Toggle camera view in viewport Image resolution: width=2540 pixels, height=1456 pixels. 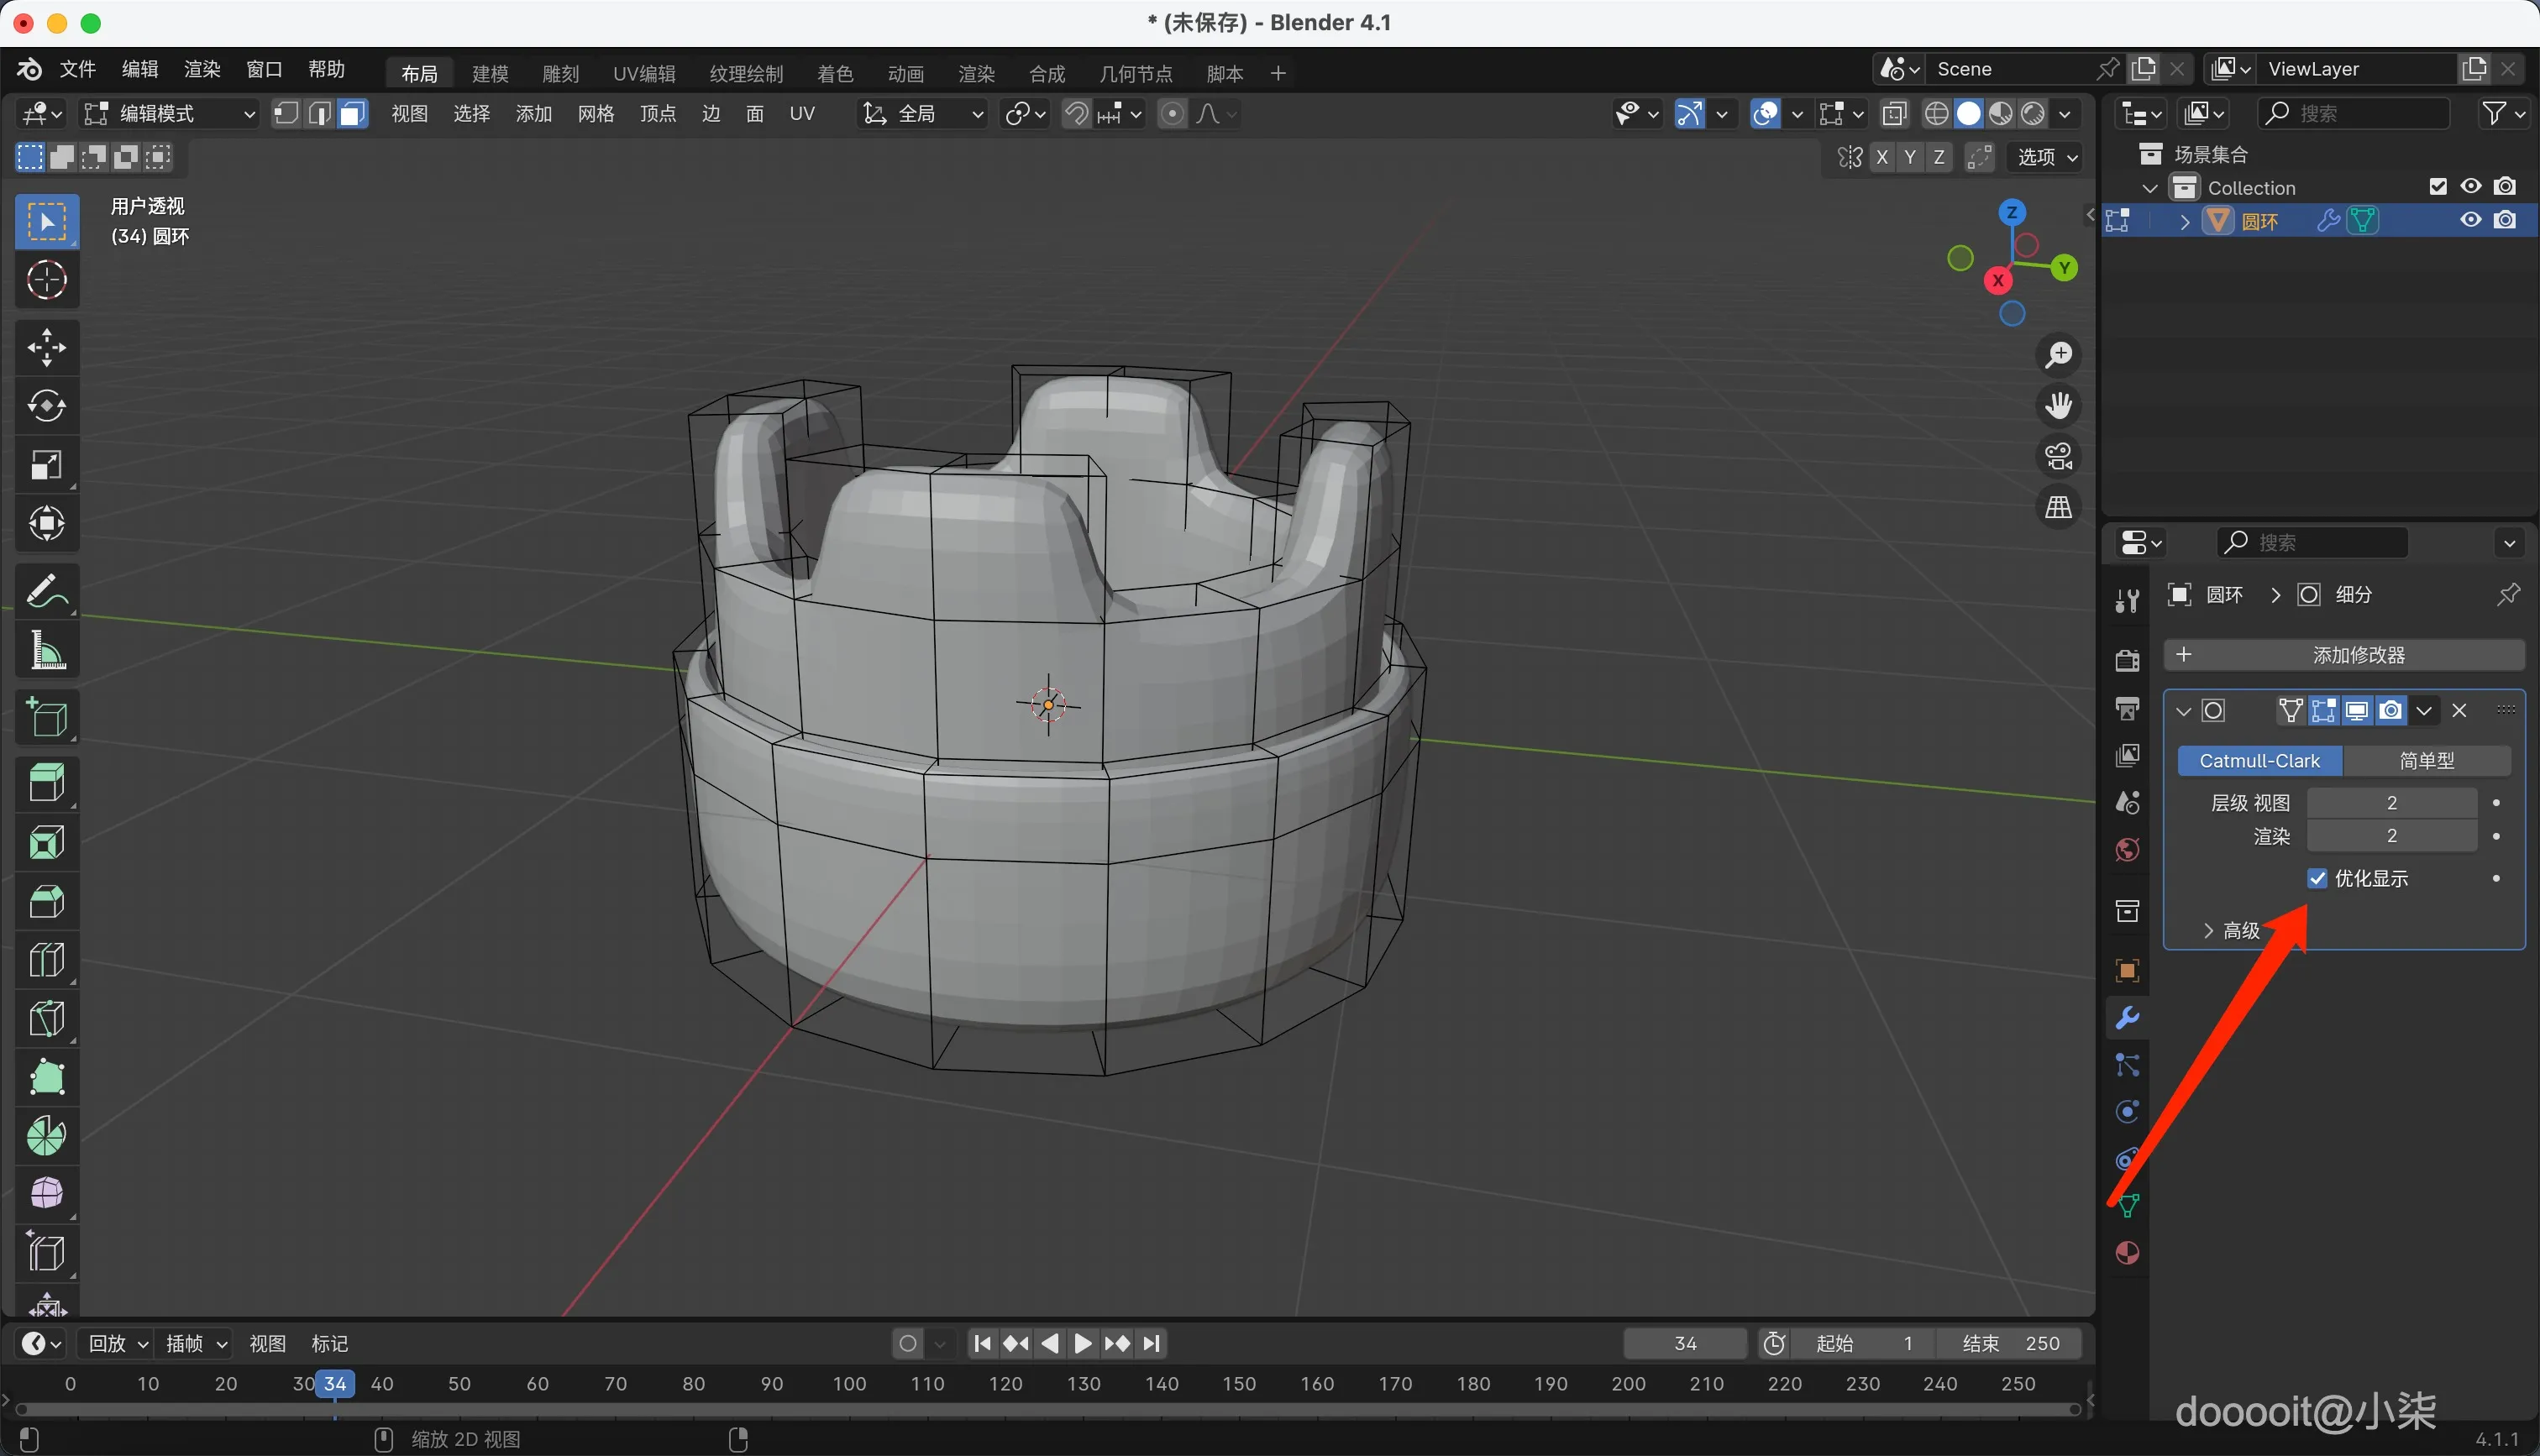[2058, 457]
